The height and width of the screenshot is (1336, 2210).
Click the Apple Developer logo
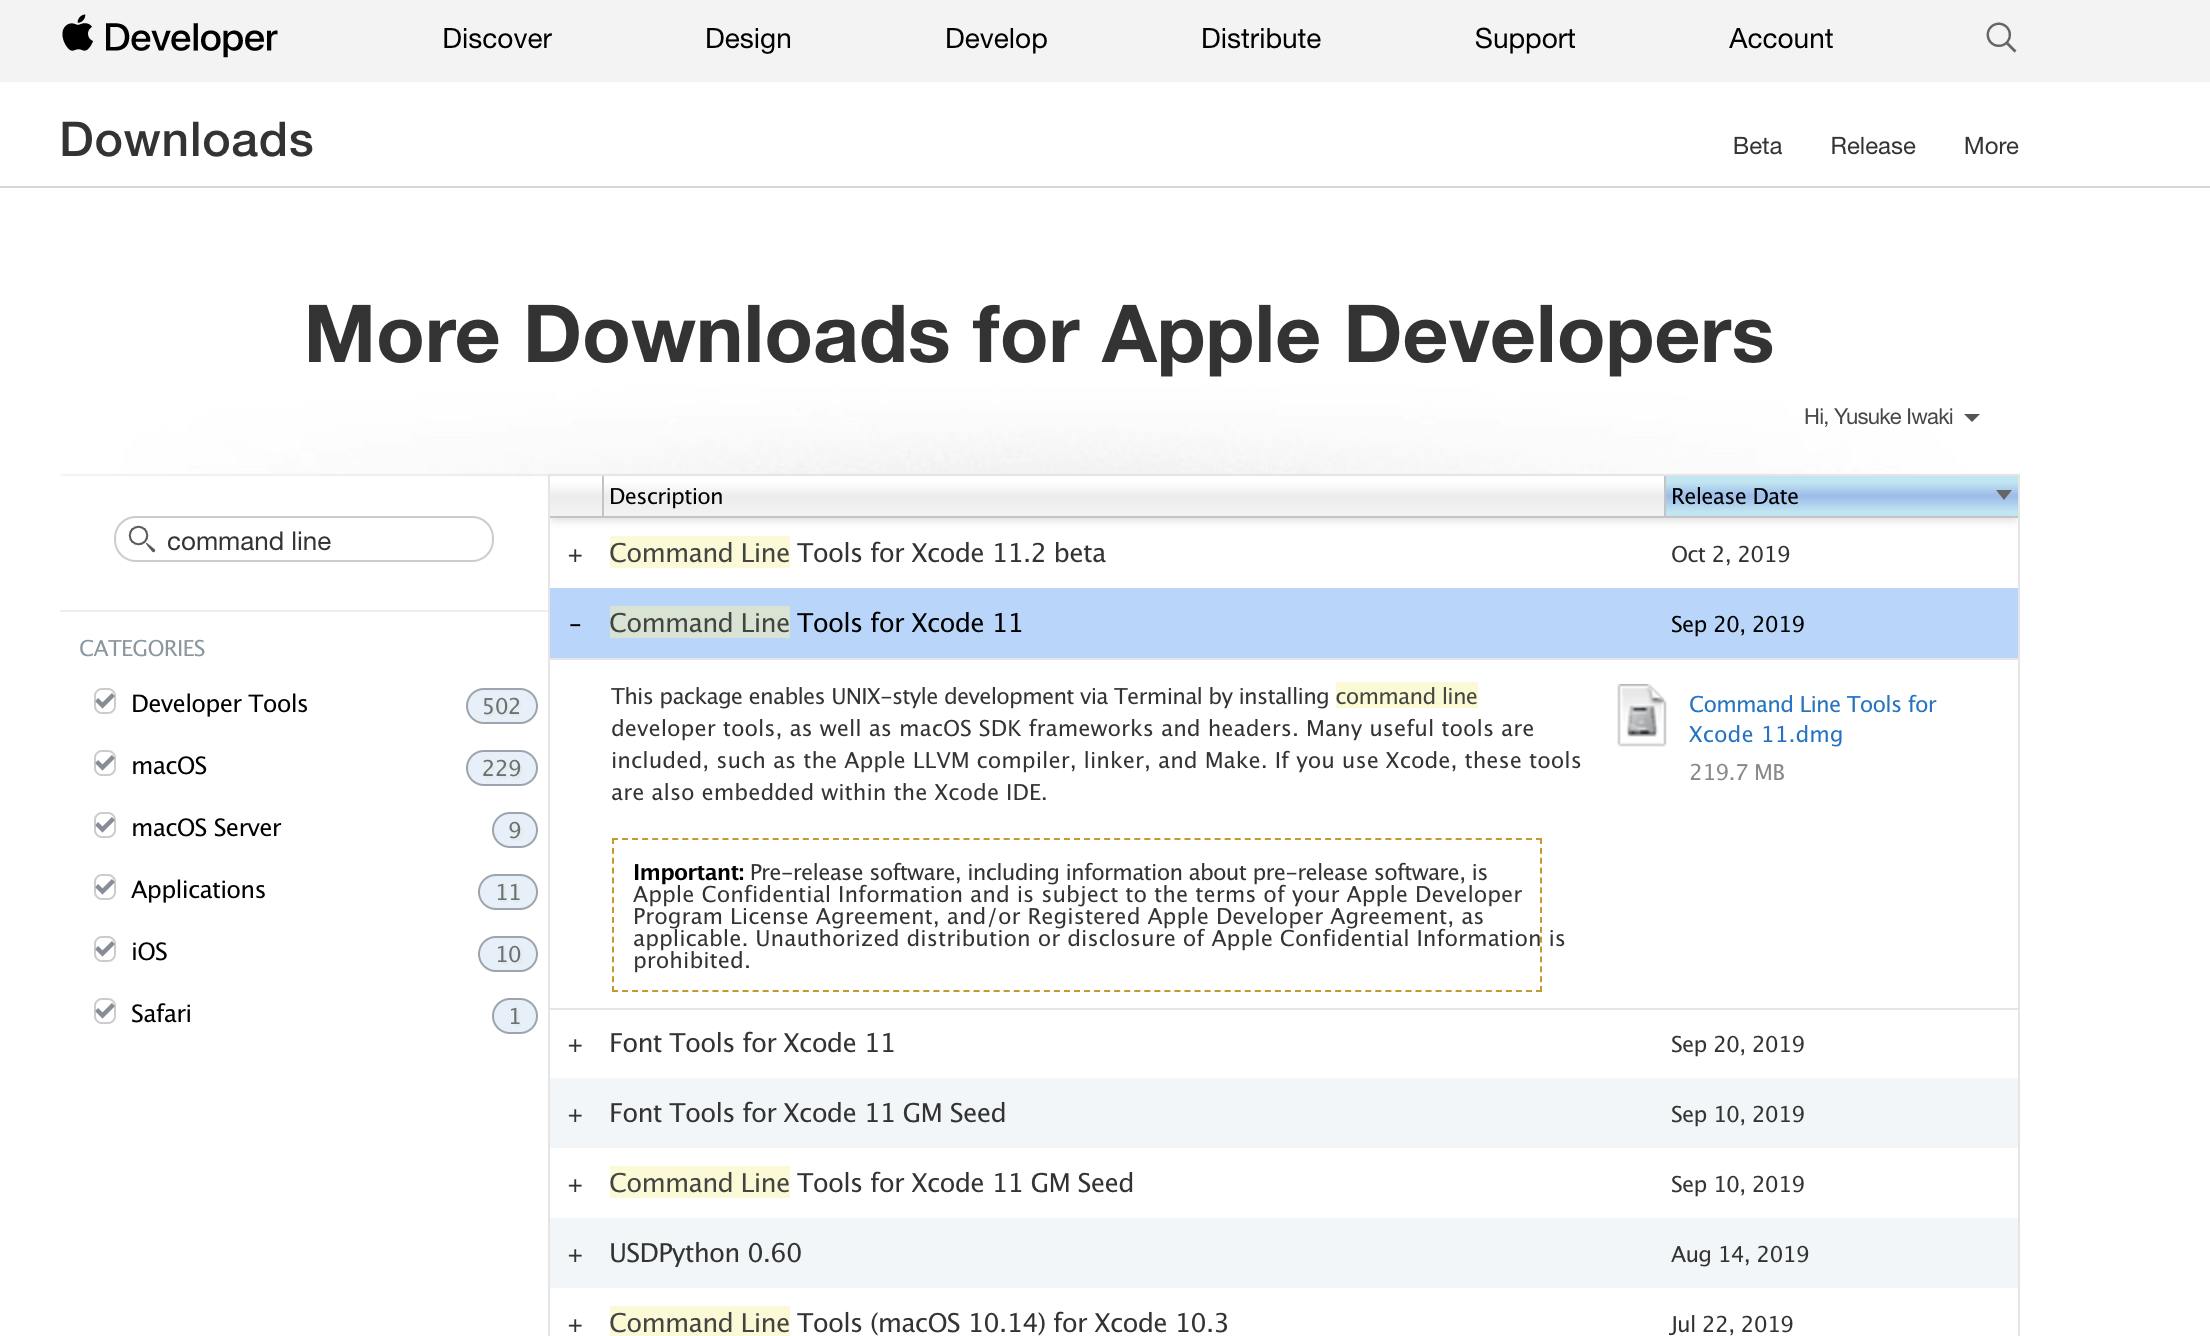[x=169, y=38]
